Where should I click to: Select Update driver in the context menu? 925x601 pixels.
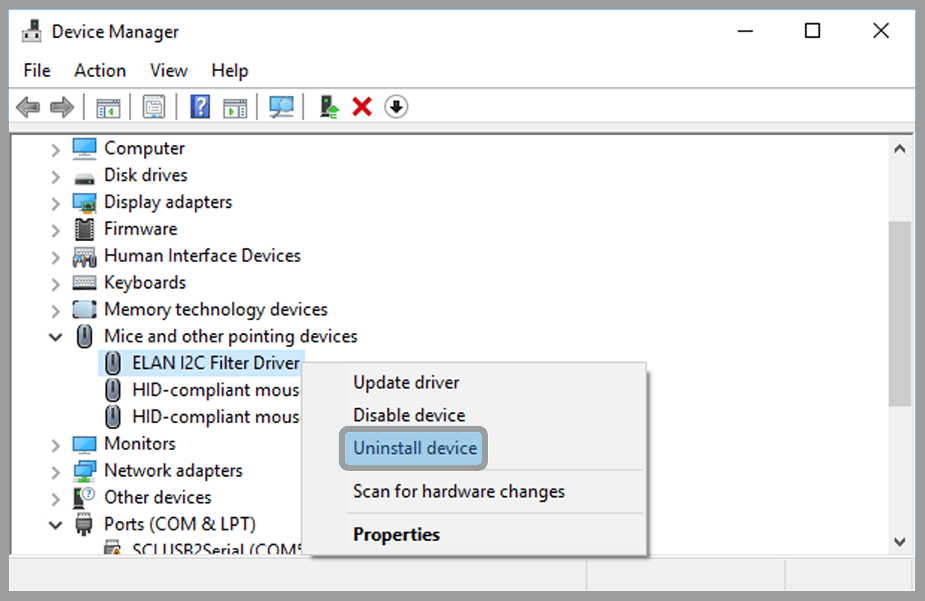tap(406, 382)
